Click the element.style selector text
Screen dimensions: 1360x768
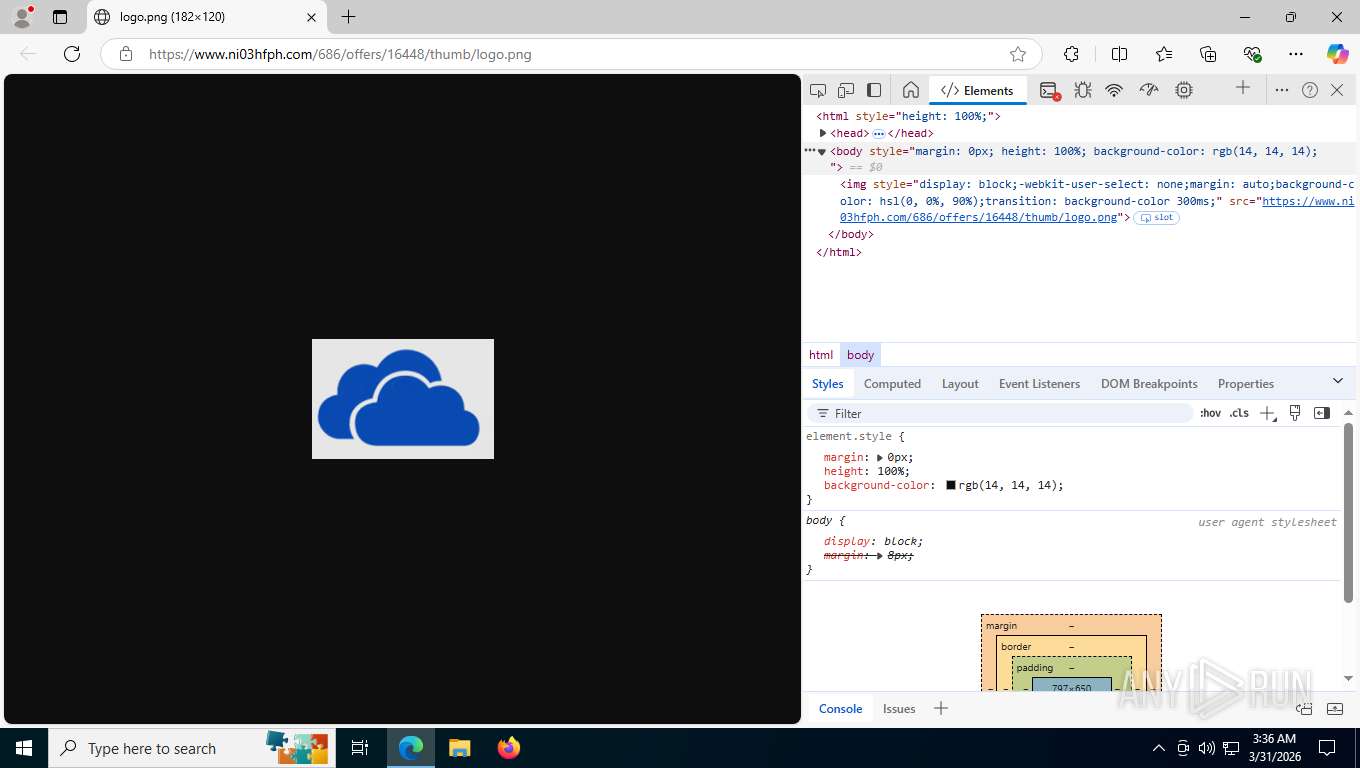(x=851, y=436)
